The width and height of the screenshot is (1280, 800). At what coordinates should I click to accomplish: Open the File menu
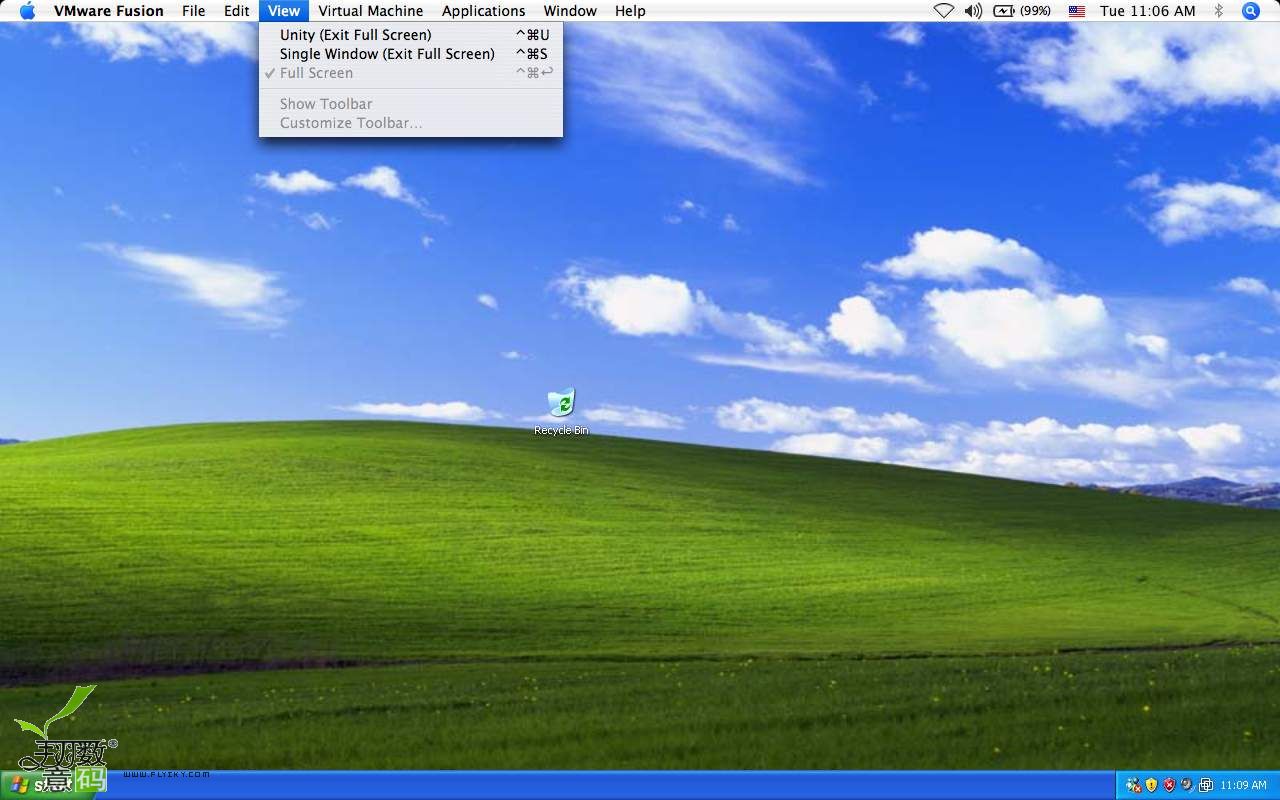click(193, 11)
